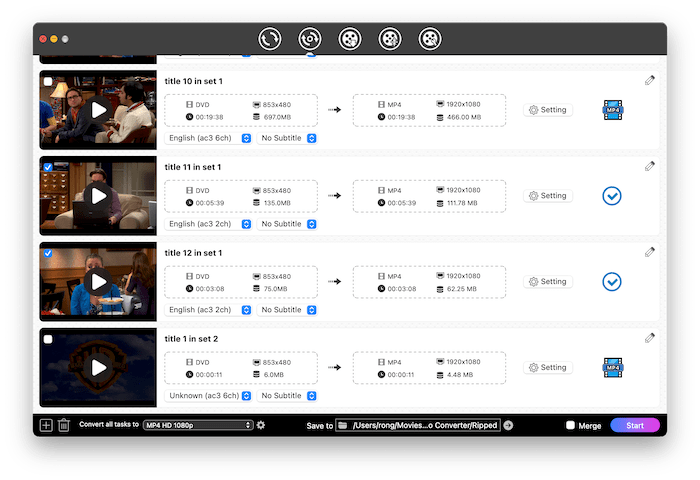Click the trash delete icon
The width and height of the screenshot is (700, 480).
(64, 425)
